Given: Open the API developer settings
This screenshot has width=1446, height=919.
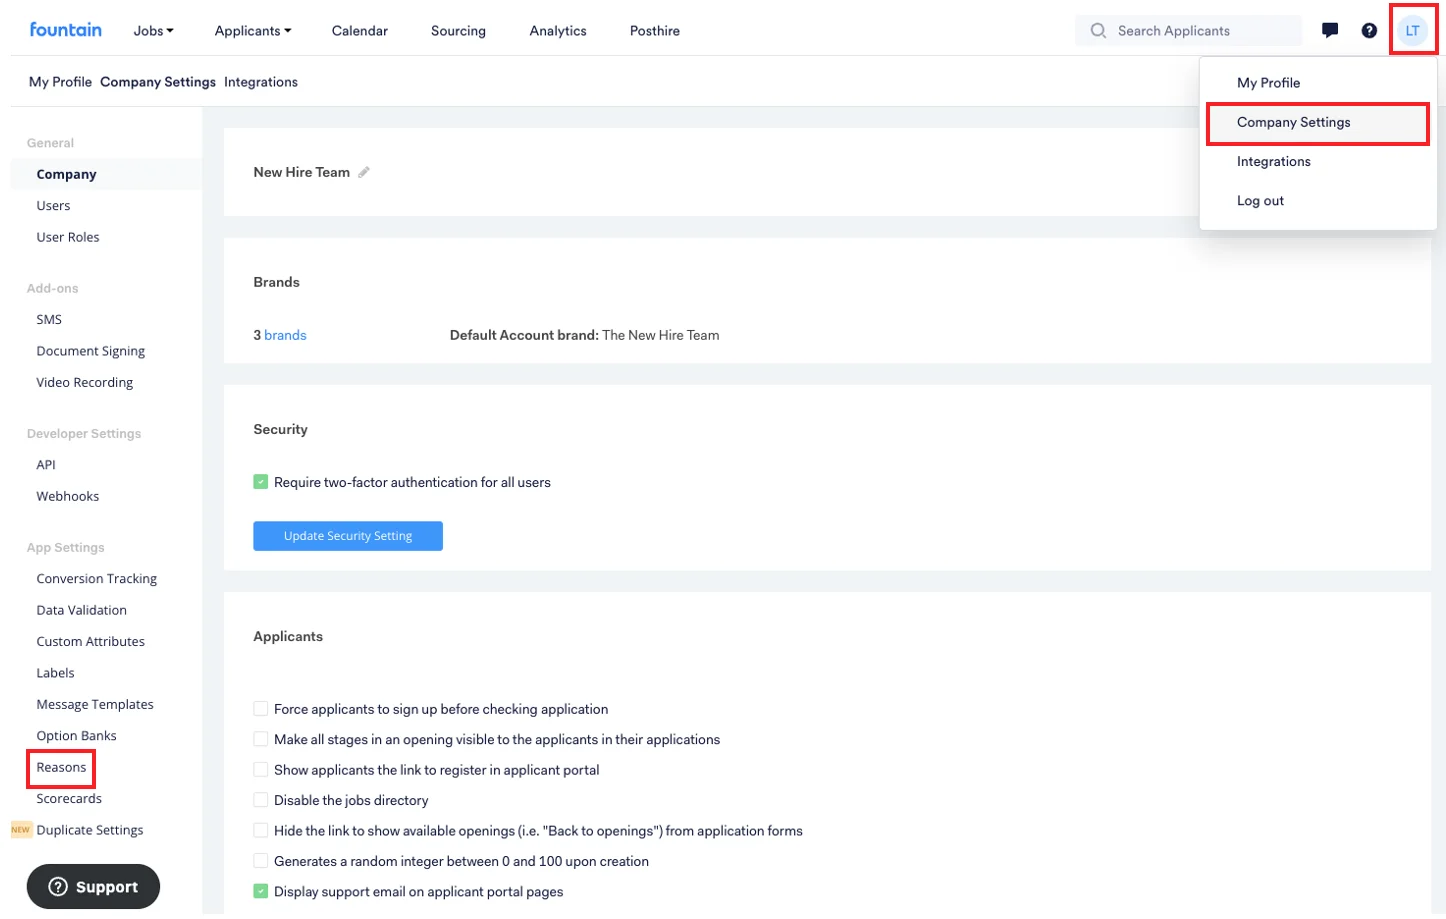Looking at the screenshot, I should 46,465.
